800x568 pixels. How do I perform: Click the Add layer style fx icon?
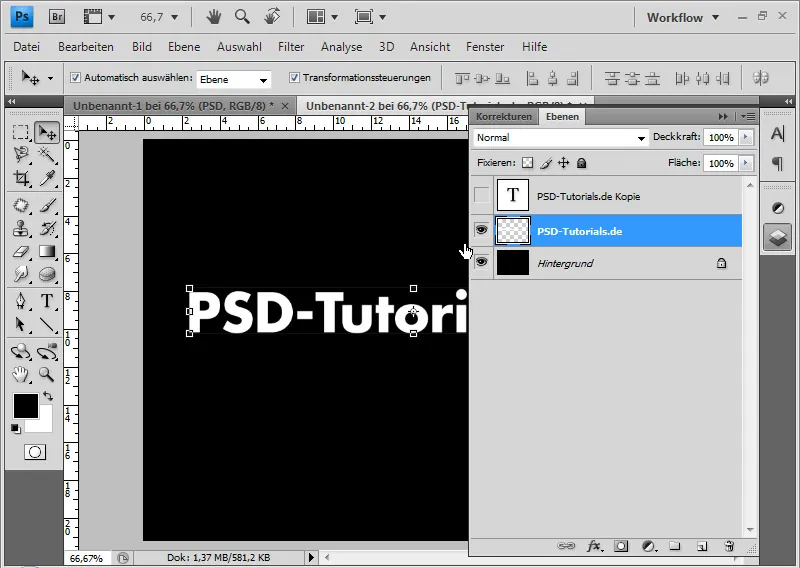594,547
